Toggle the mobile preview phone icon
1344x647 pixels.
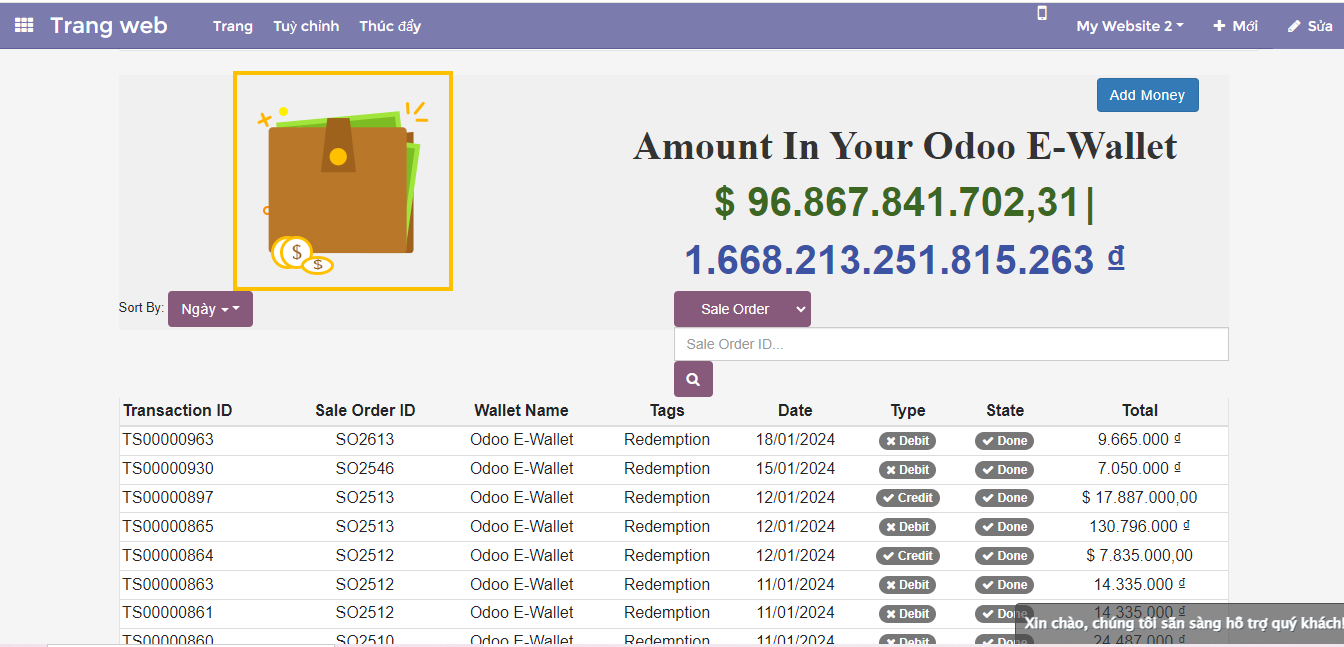click(x=1042, y=13)
